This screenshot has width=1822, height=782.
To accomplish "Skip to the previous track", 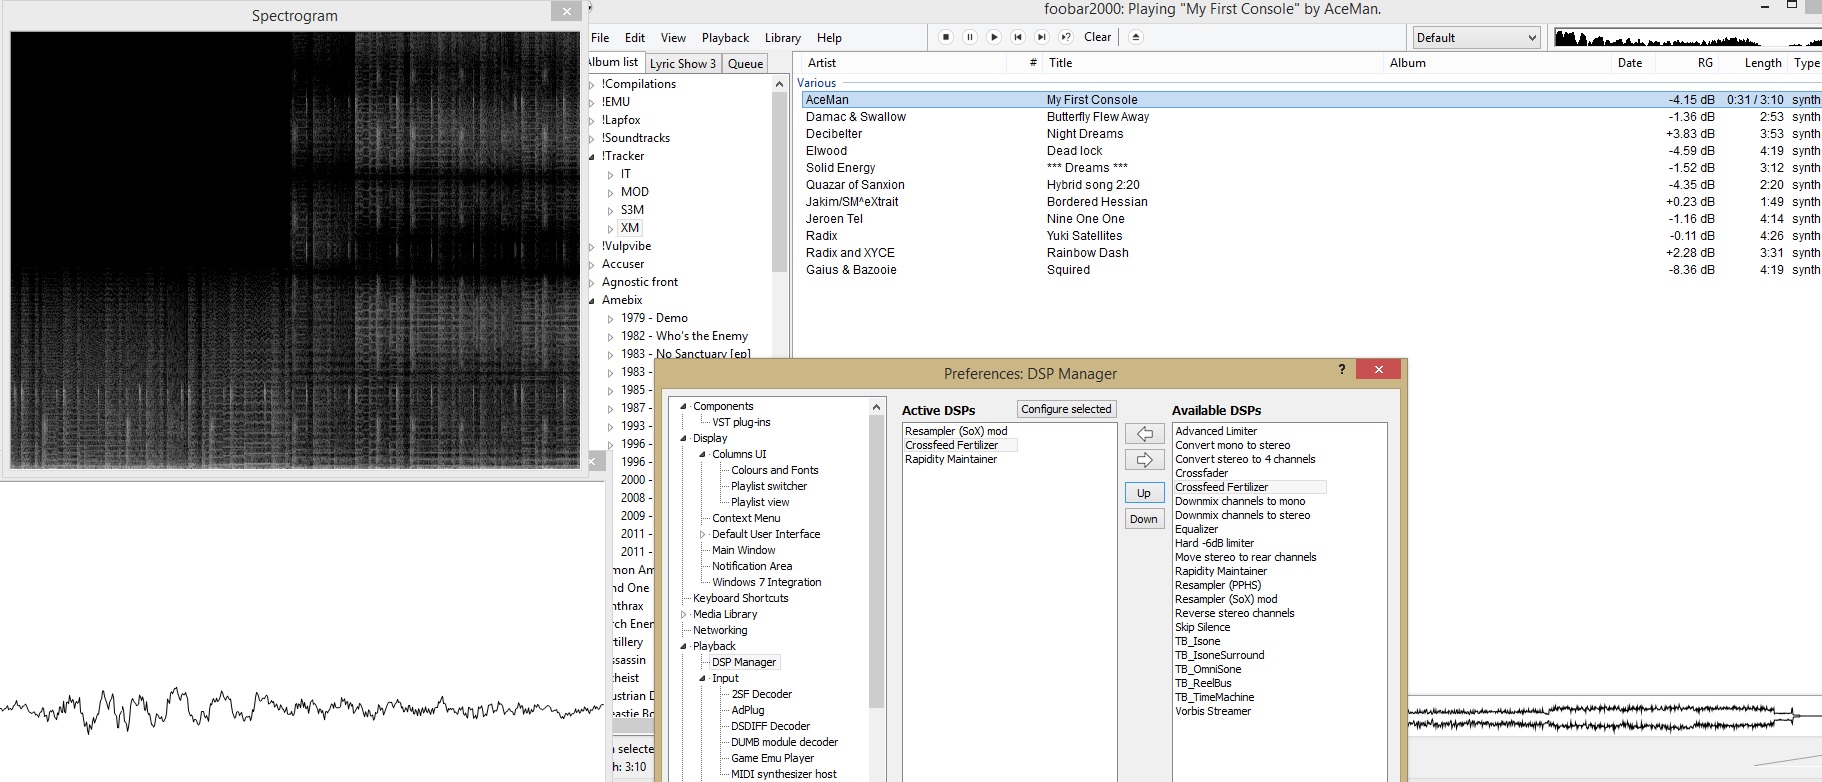I will (x=1018, y=37).
